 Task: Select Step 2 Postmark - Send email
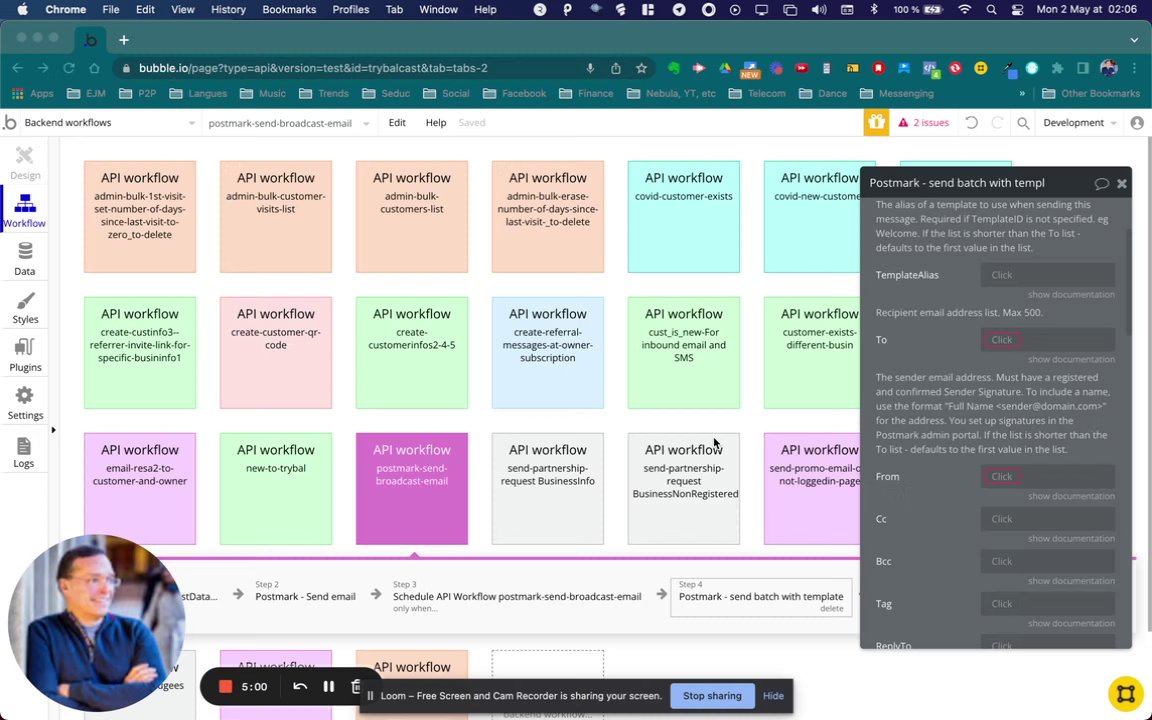pos(306,591)
